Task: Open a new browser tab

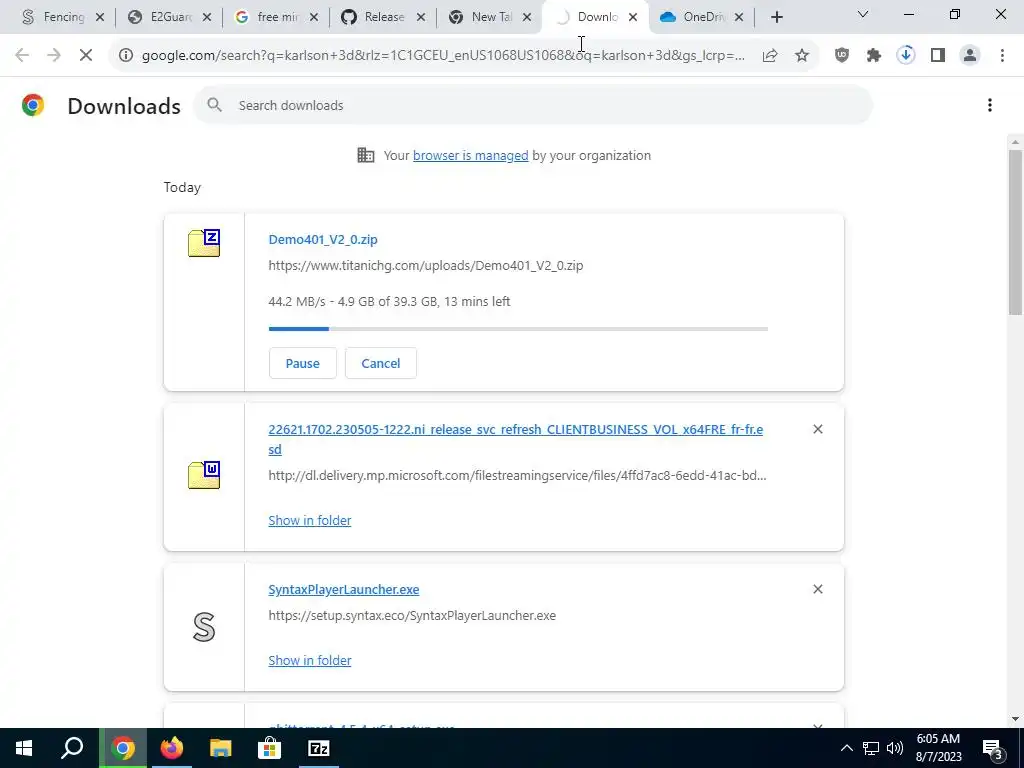Action: coord(776,18)
